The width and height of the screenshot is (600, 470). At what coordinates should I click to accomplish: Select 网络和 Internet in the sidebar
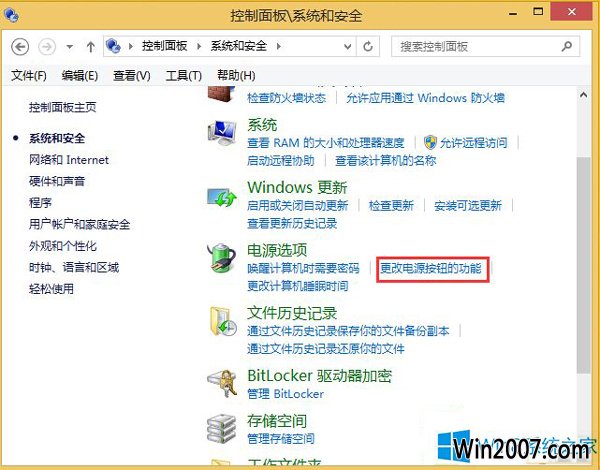(x=69, y=160)
